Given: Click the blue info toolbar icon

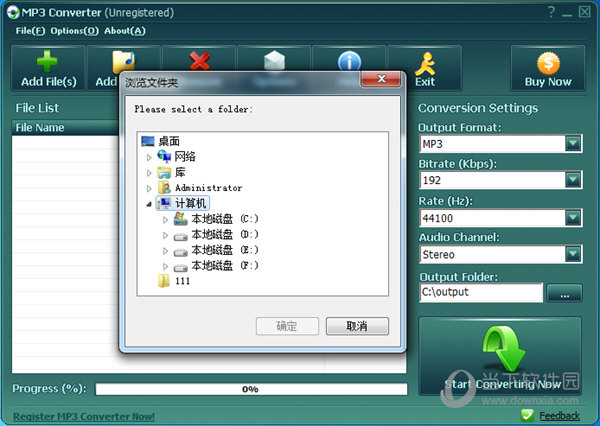Looking at the screenshot, I should click(x=349, y=61).
